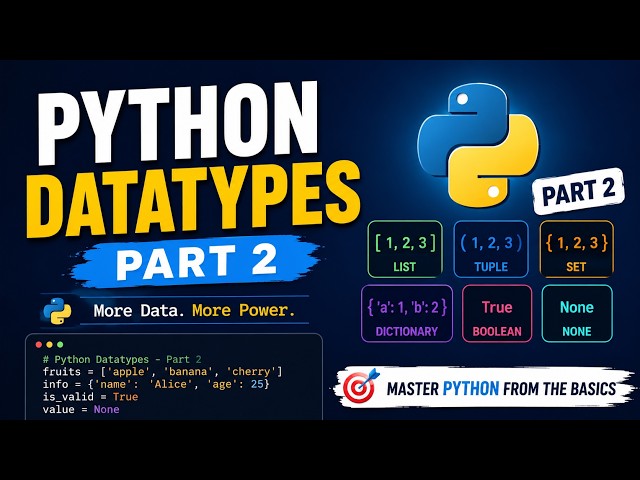Select the LIST datatype card
The height and width of the screenshot is (480, 640).
[405, 249]
